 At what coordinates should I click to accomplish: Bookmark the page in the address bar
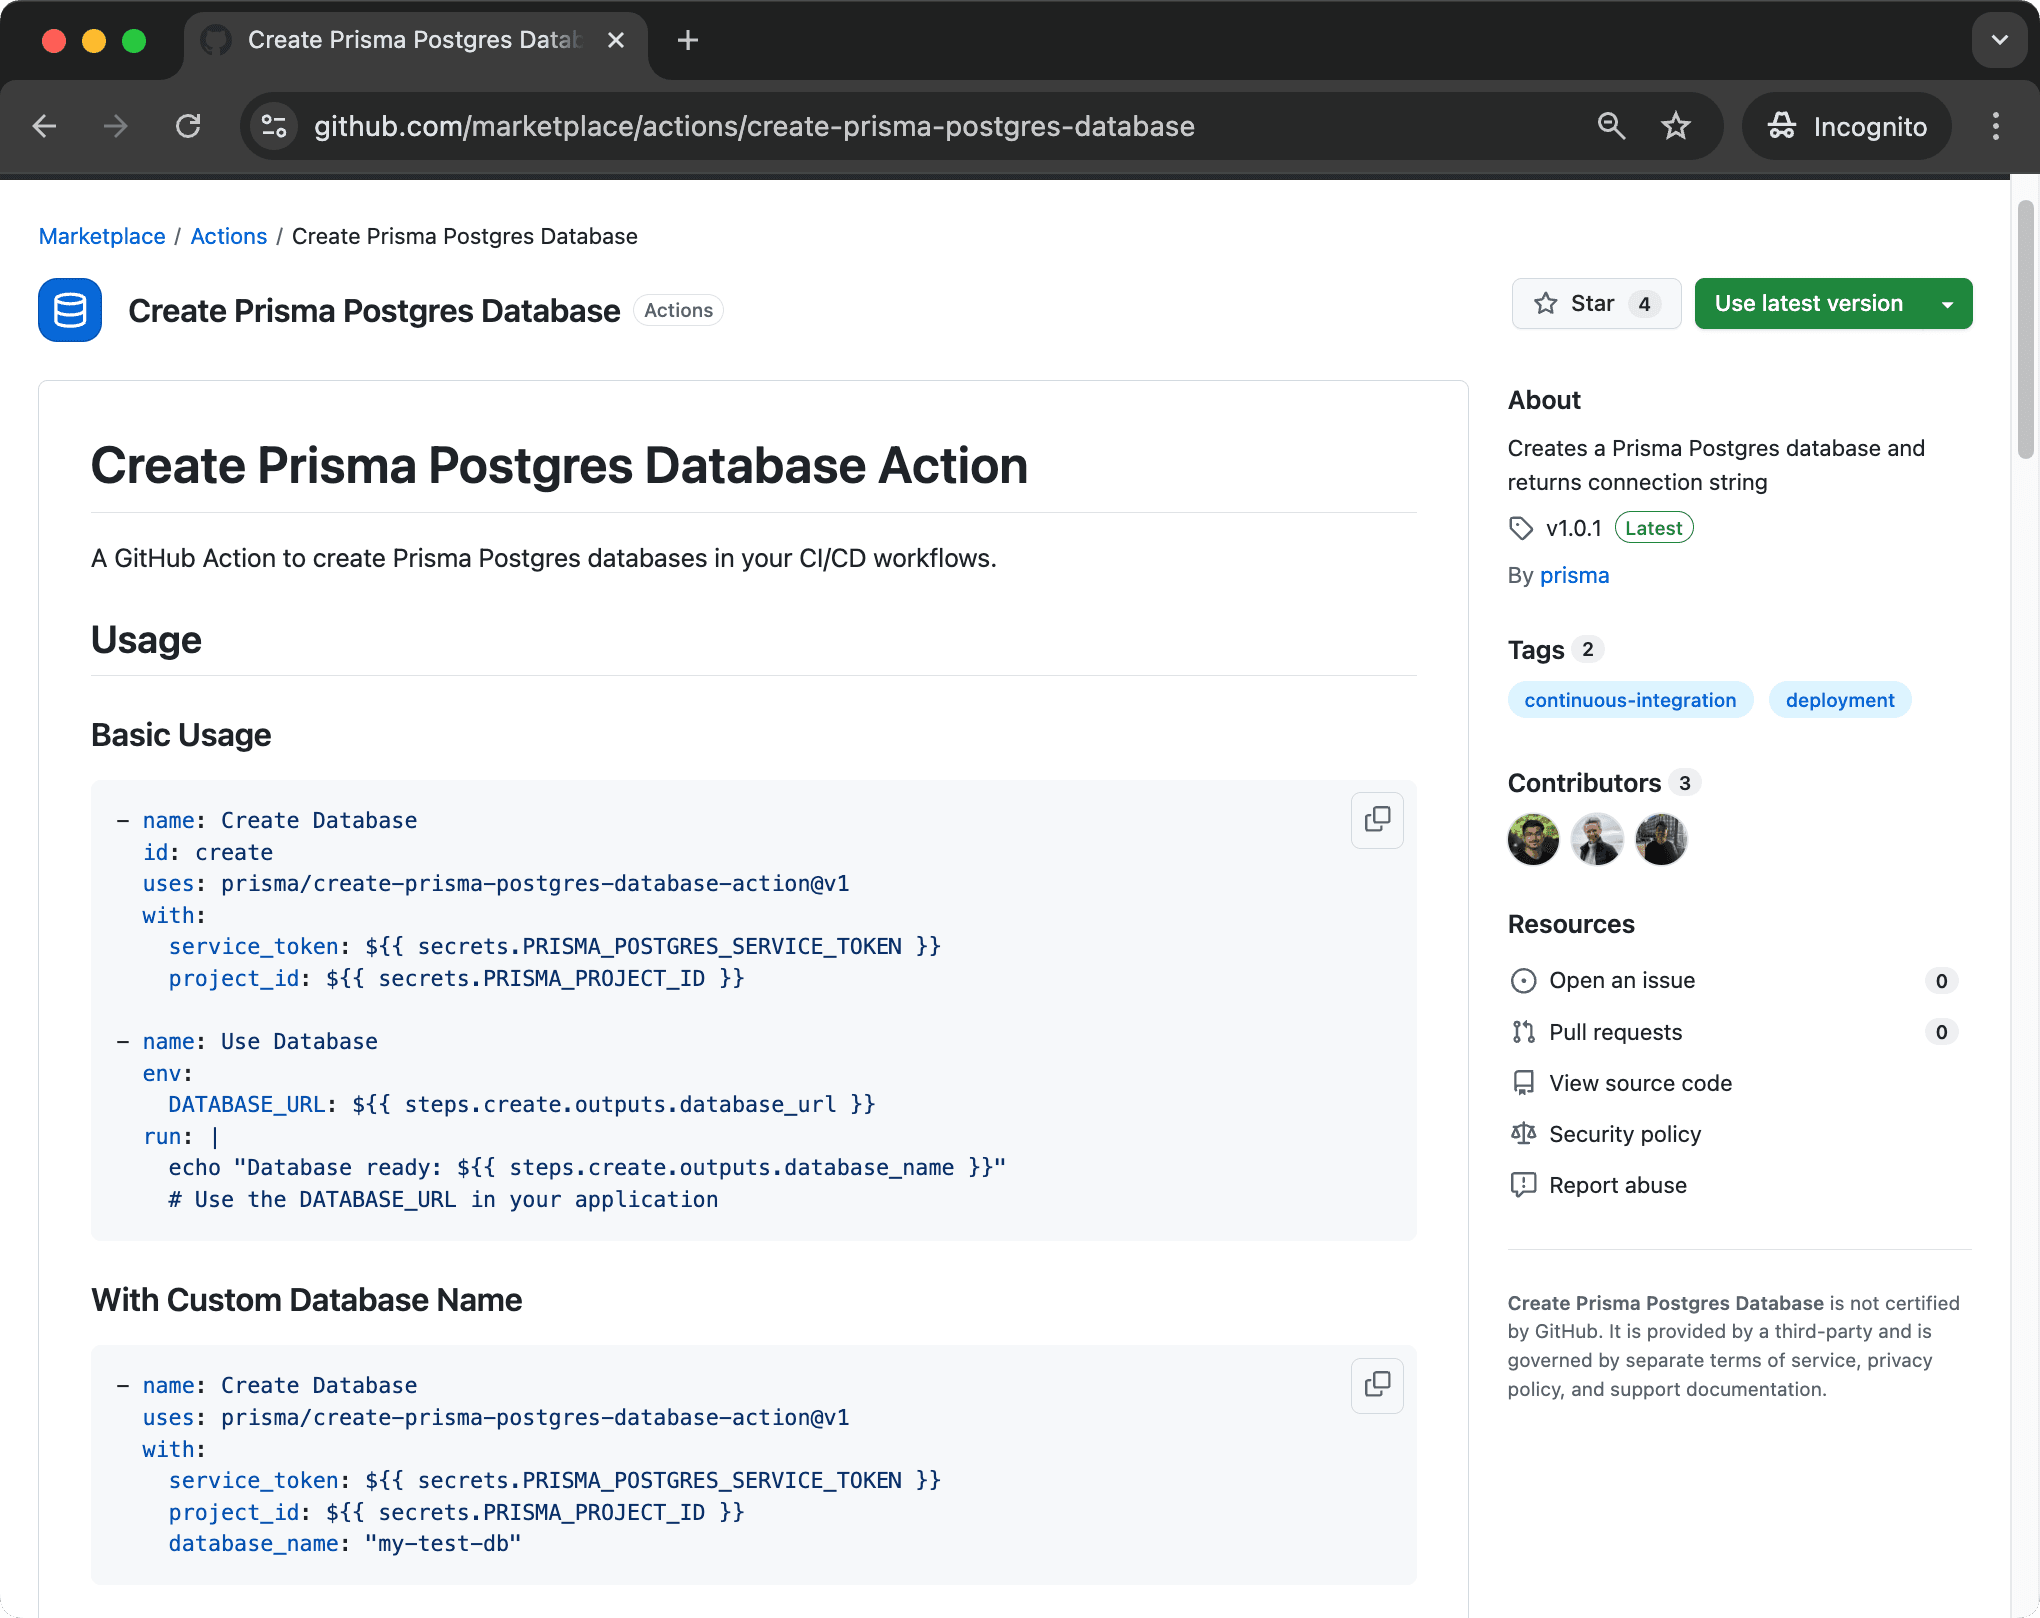[1676, 126]
